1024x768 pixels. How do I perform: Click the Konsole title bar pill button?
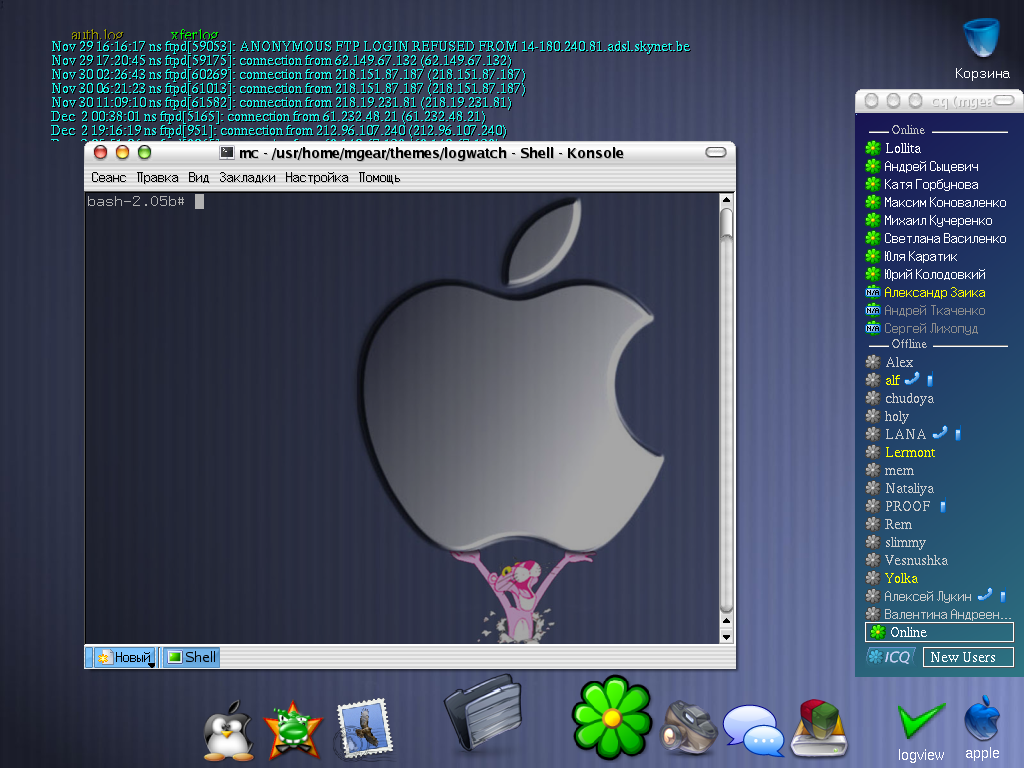pyautogui.click(x=716, y=152)
